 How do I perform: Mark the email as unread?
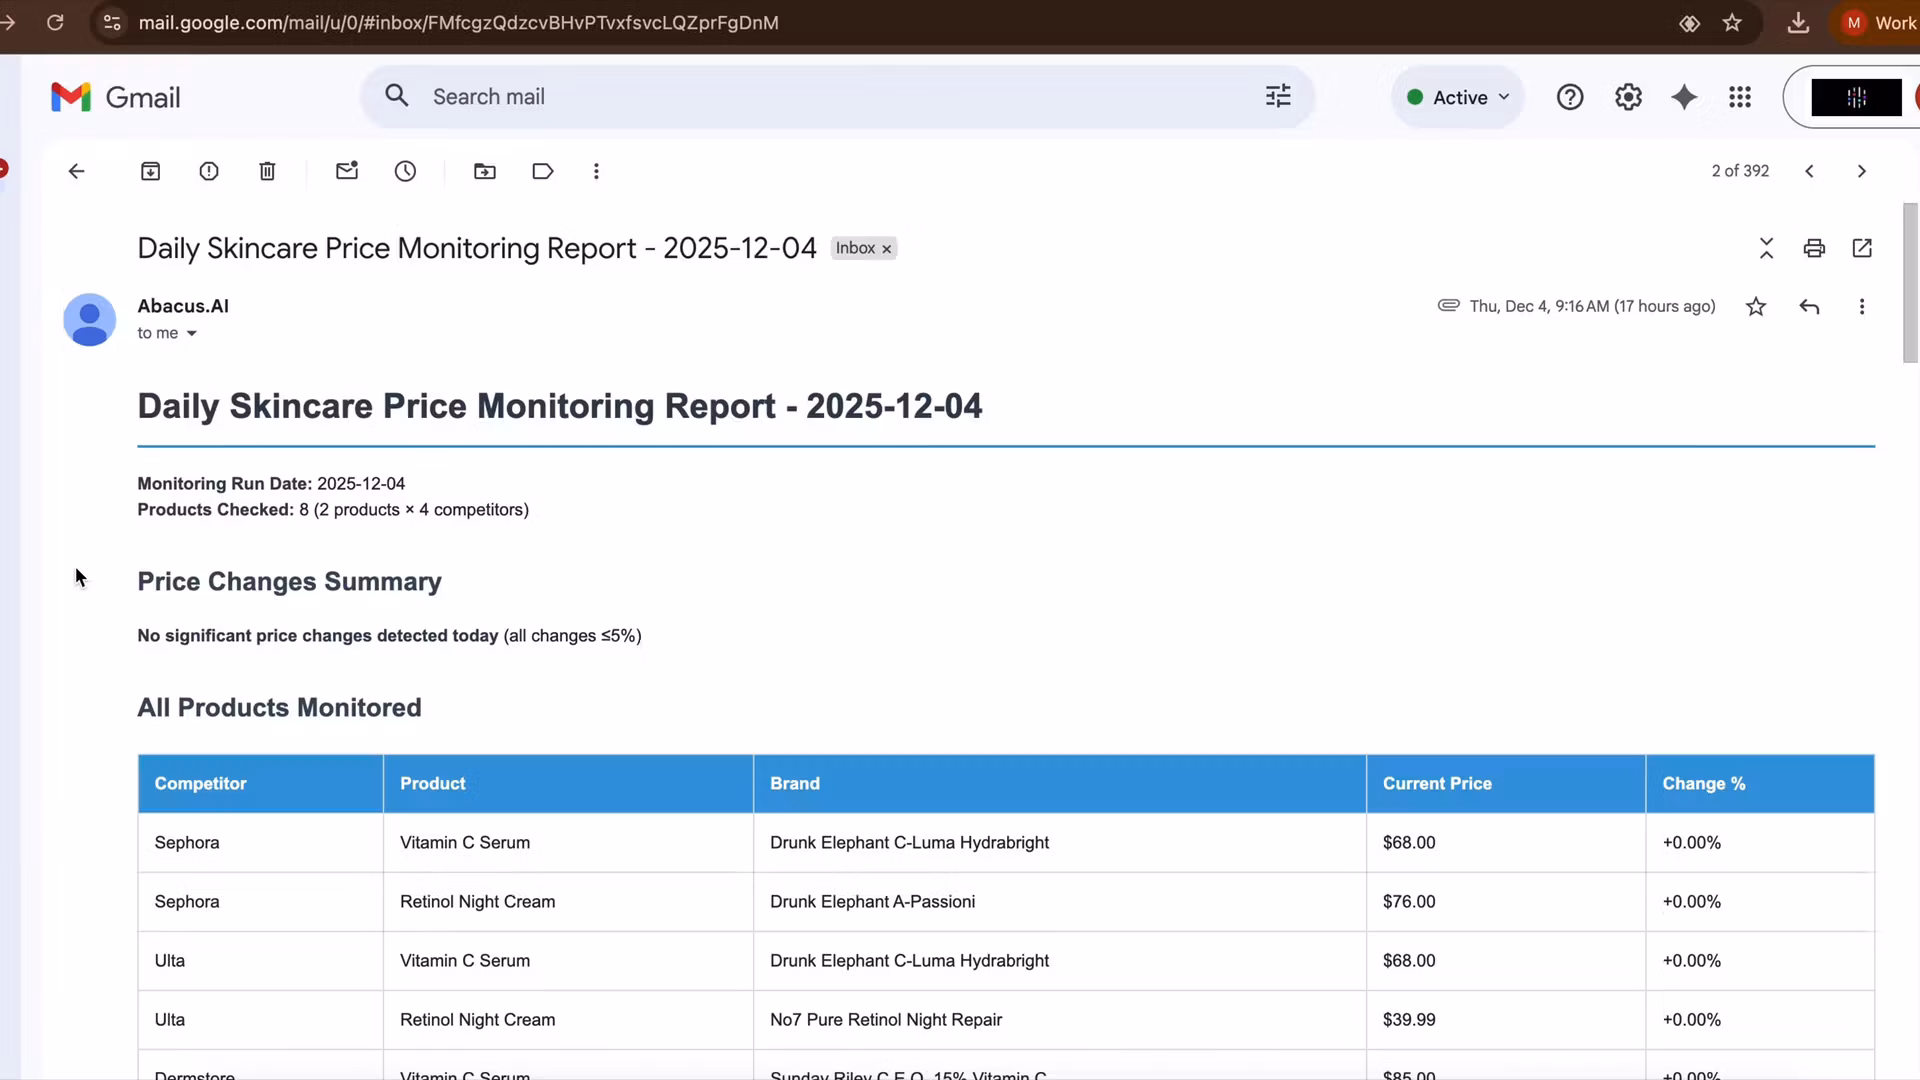(347, 171)
